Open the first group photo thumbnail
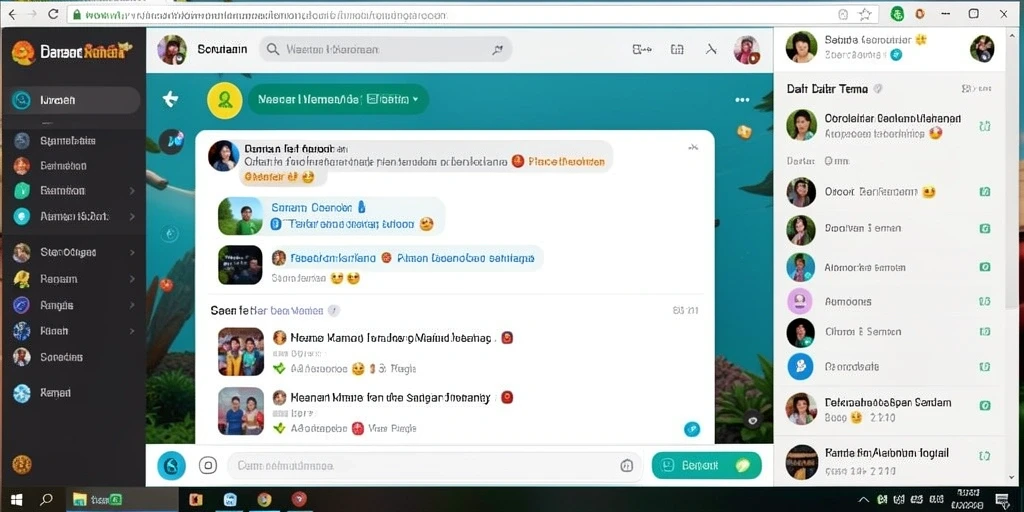Image resolution: width=1024 pixels, height=512 pixels. pos(241,351)
